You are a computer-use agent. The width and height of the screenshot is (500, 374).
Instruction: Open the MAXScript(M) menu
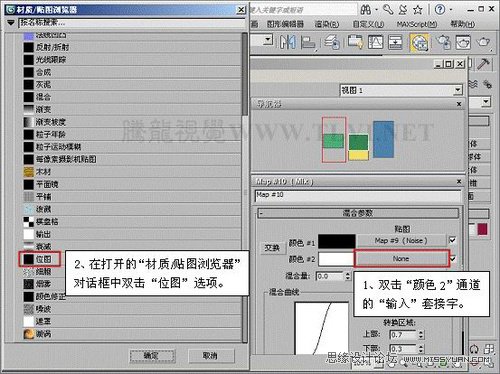coord(417,24)
